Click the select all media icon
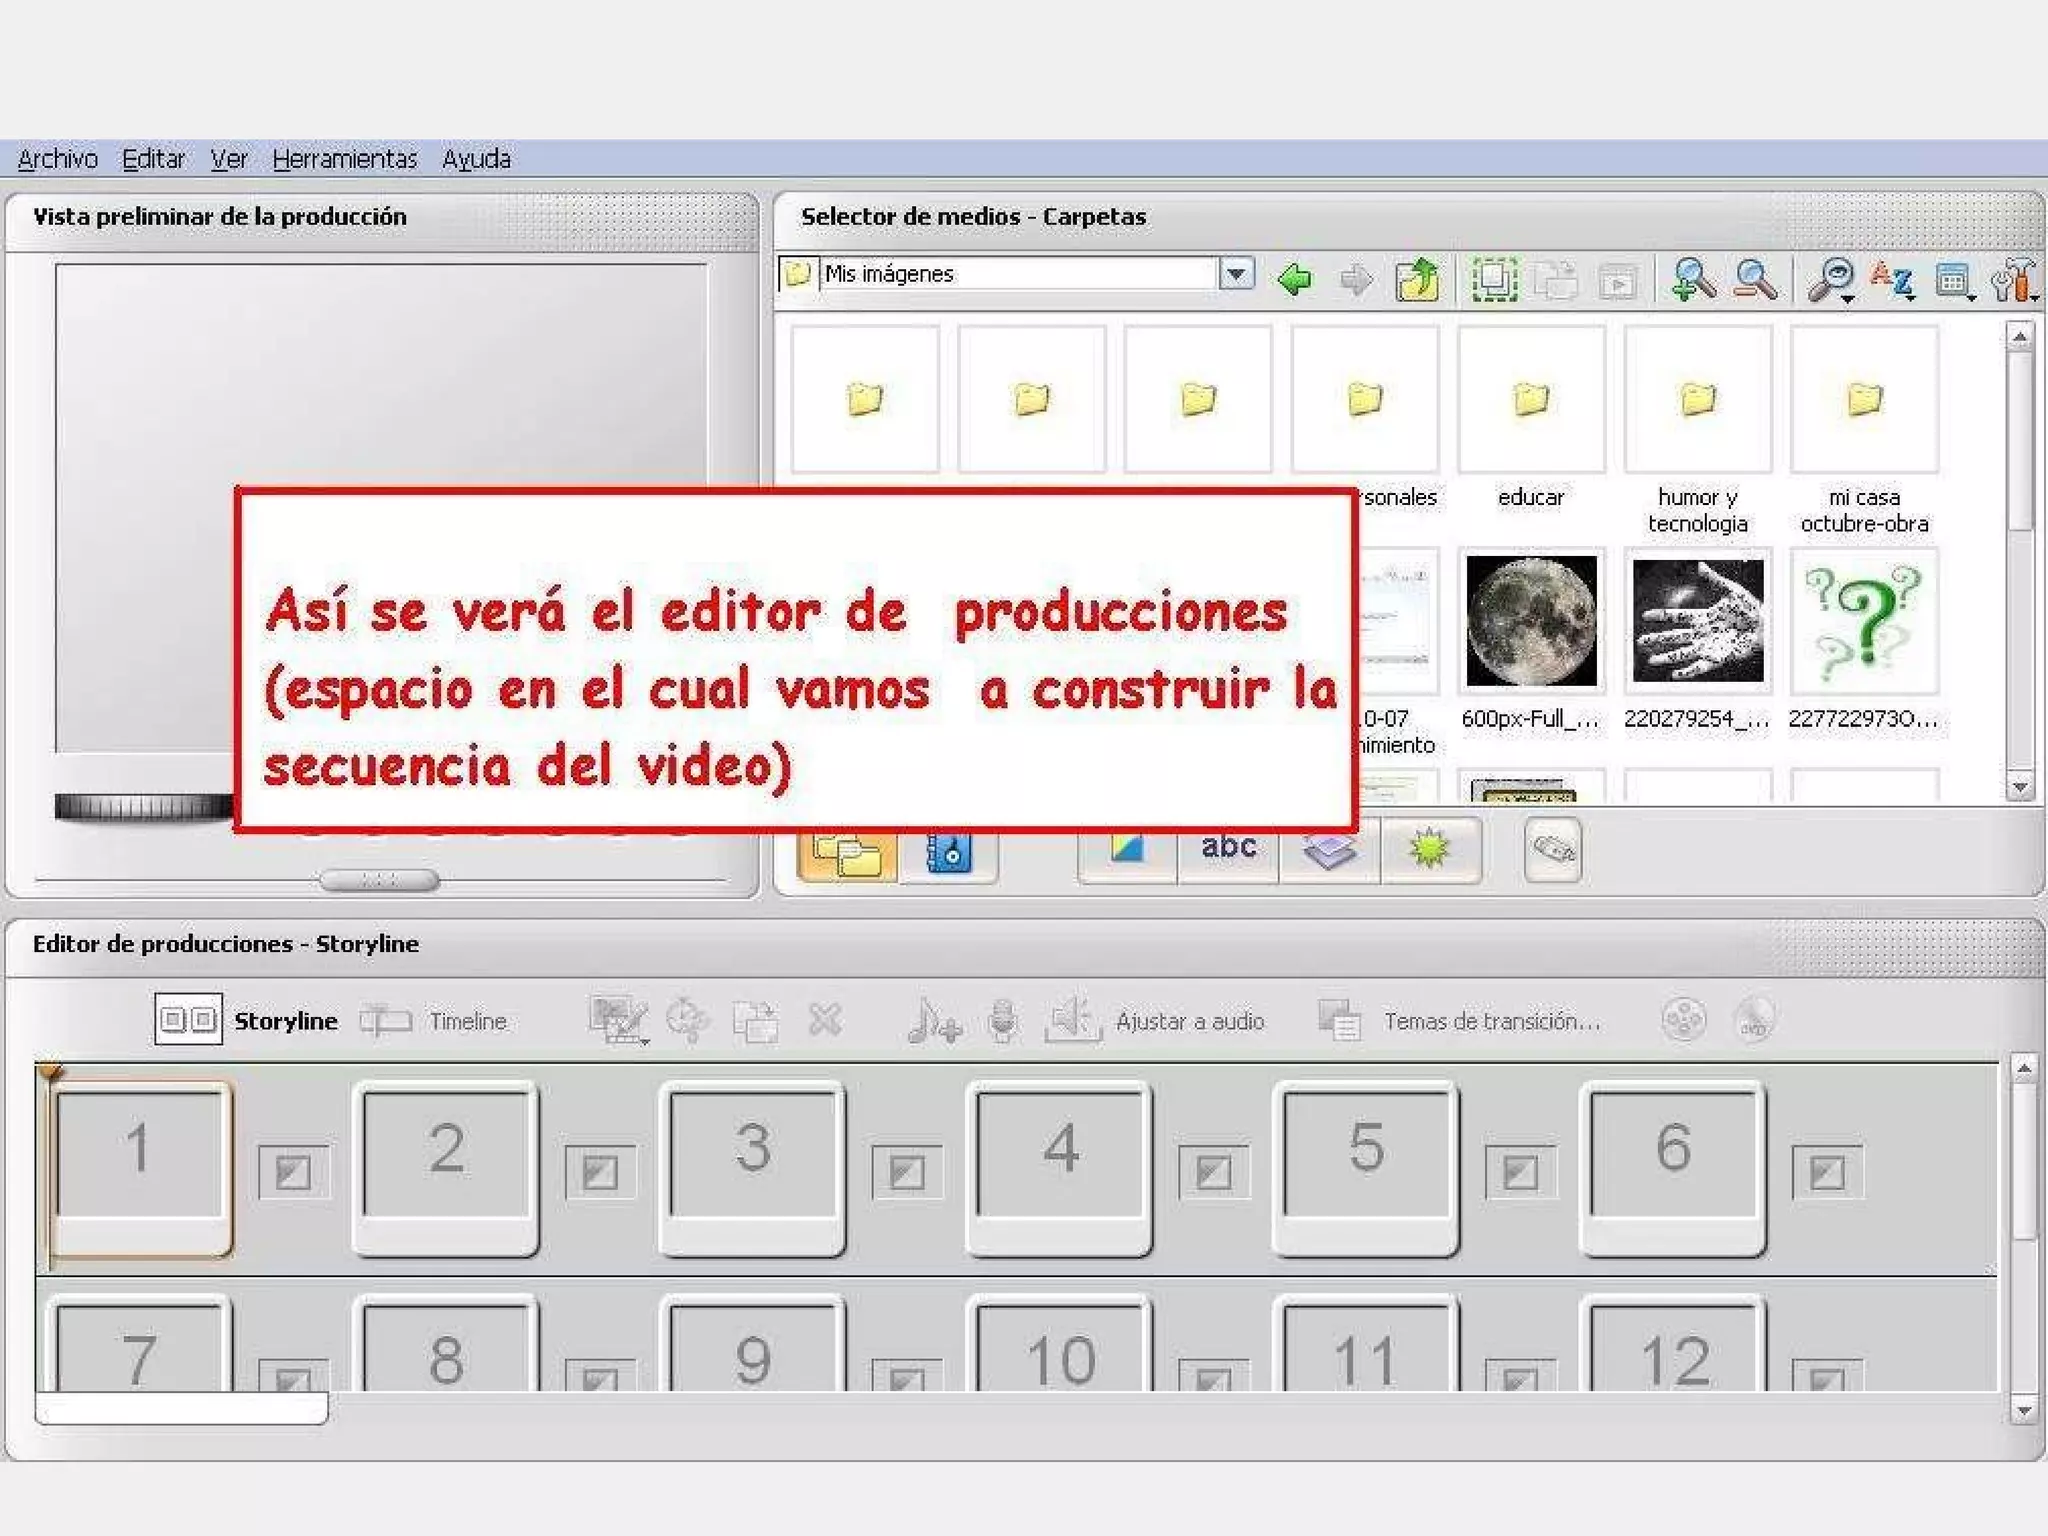 tap(1494, 279)
